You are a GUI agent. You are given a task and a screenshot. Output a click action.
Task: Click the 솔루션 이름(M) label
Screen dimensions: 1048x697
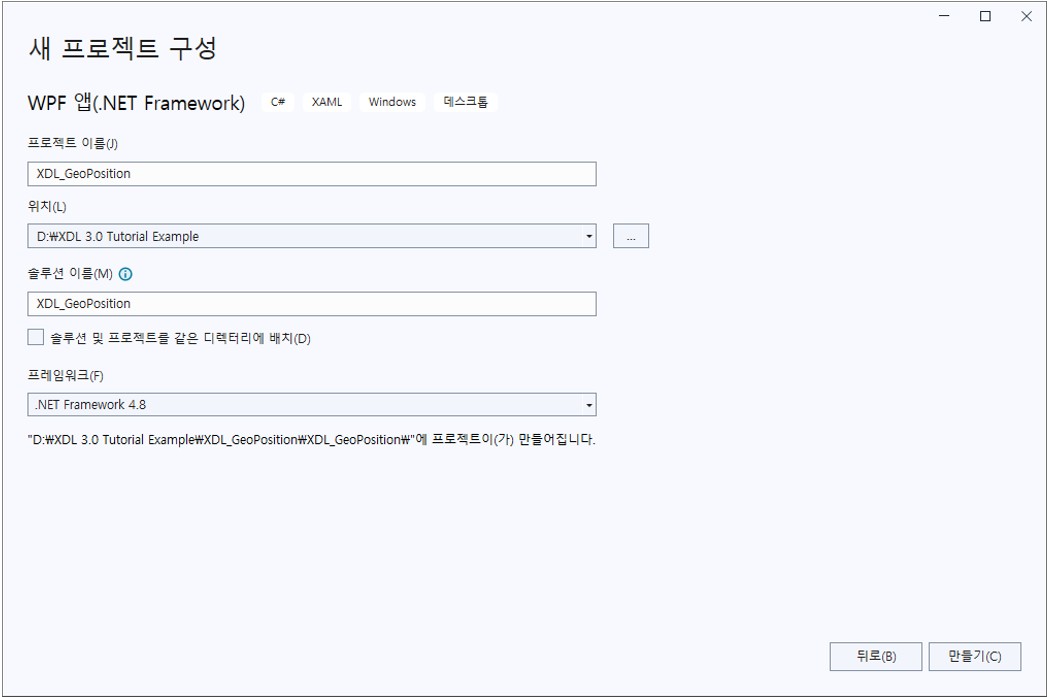click(70, 274)
